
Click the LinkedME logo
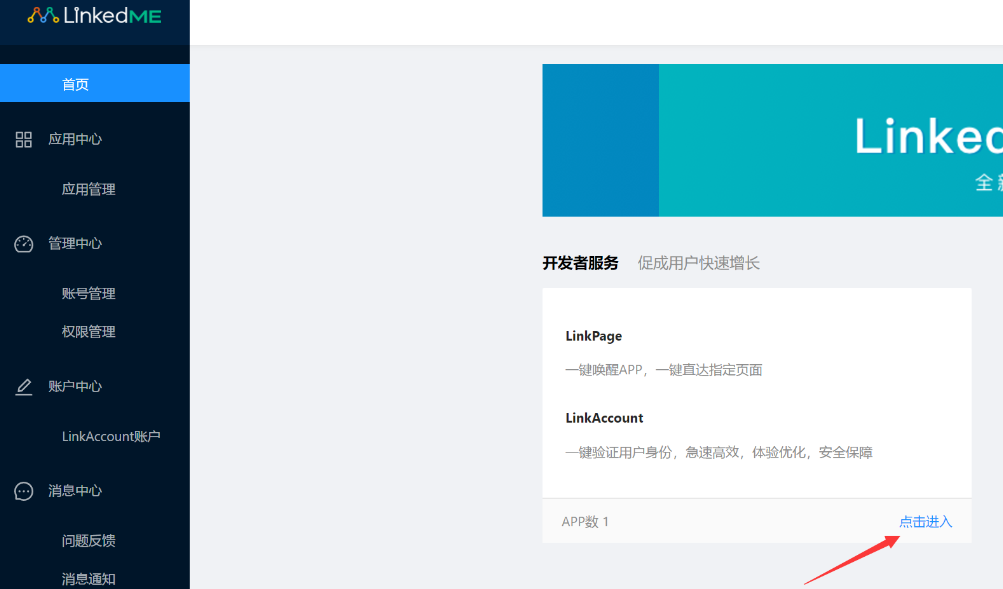[95, 15]
